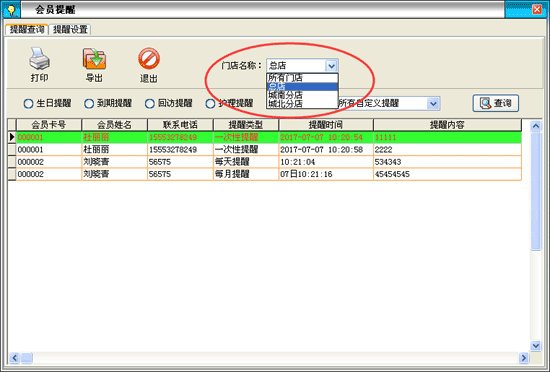Choose 城南分店 from the store list
Screen dimensions: 550x372
pos(302,95)
